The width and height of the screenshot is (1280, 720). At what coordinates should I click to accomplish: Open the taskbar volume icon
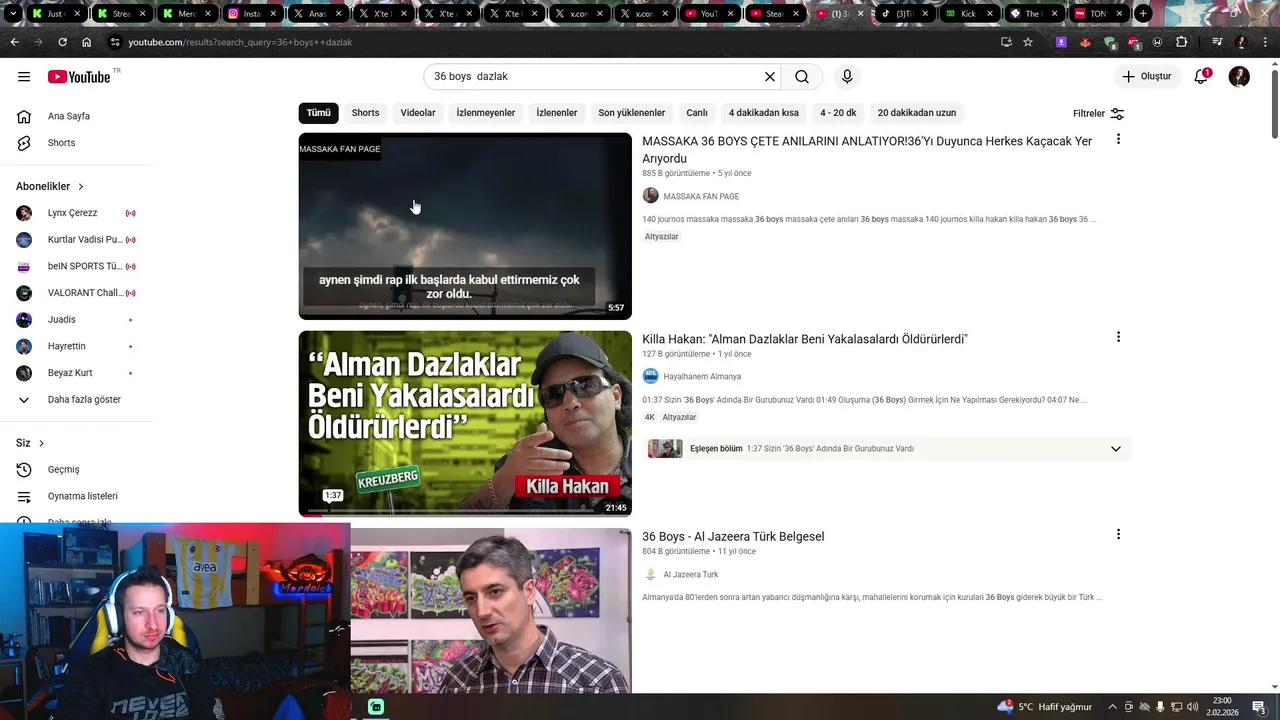(1193, 707)
